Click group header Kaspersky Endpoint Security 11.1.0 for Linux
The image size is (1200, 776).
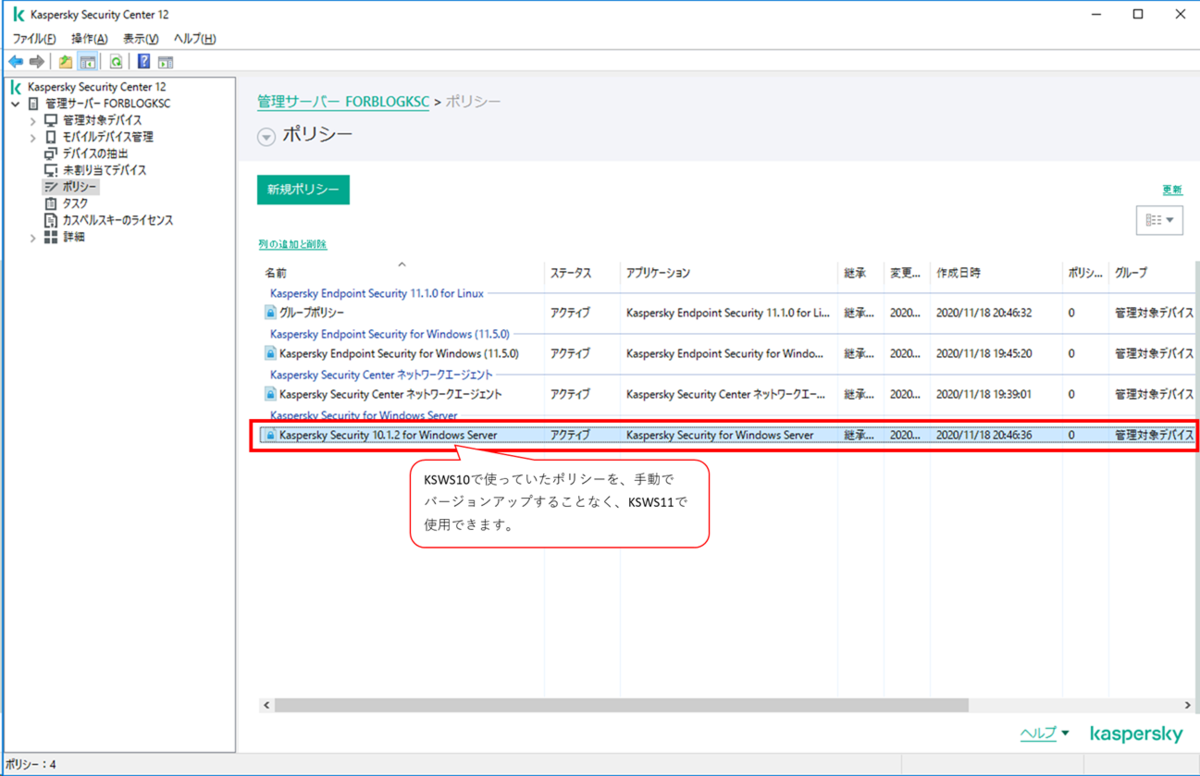coord(377,294)
